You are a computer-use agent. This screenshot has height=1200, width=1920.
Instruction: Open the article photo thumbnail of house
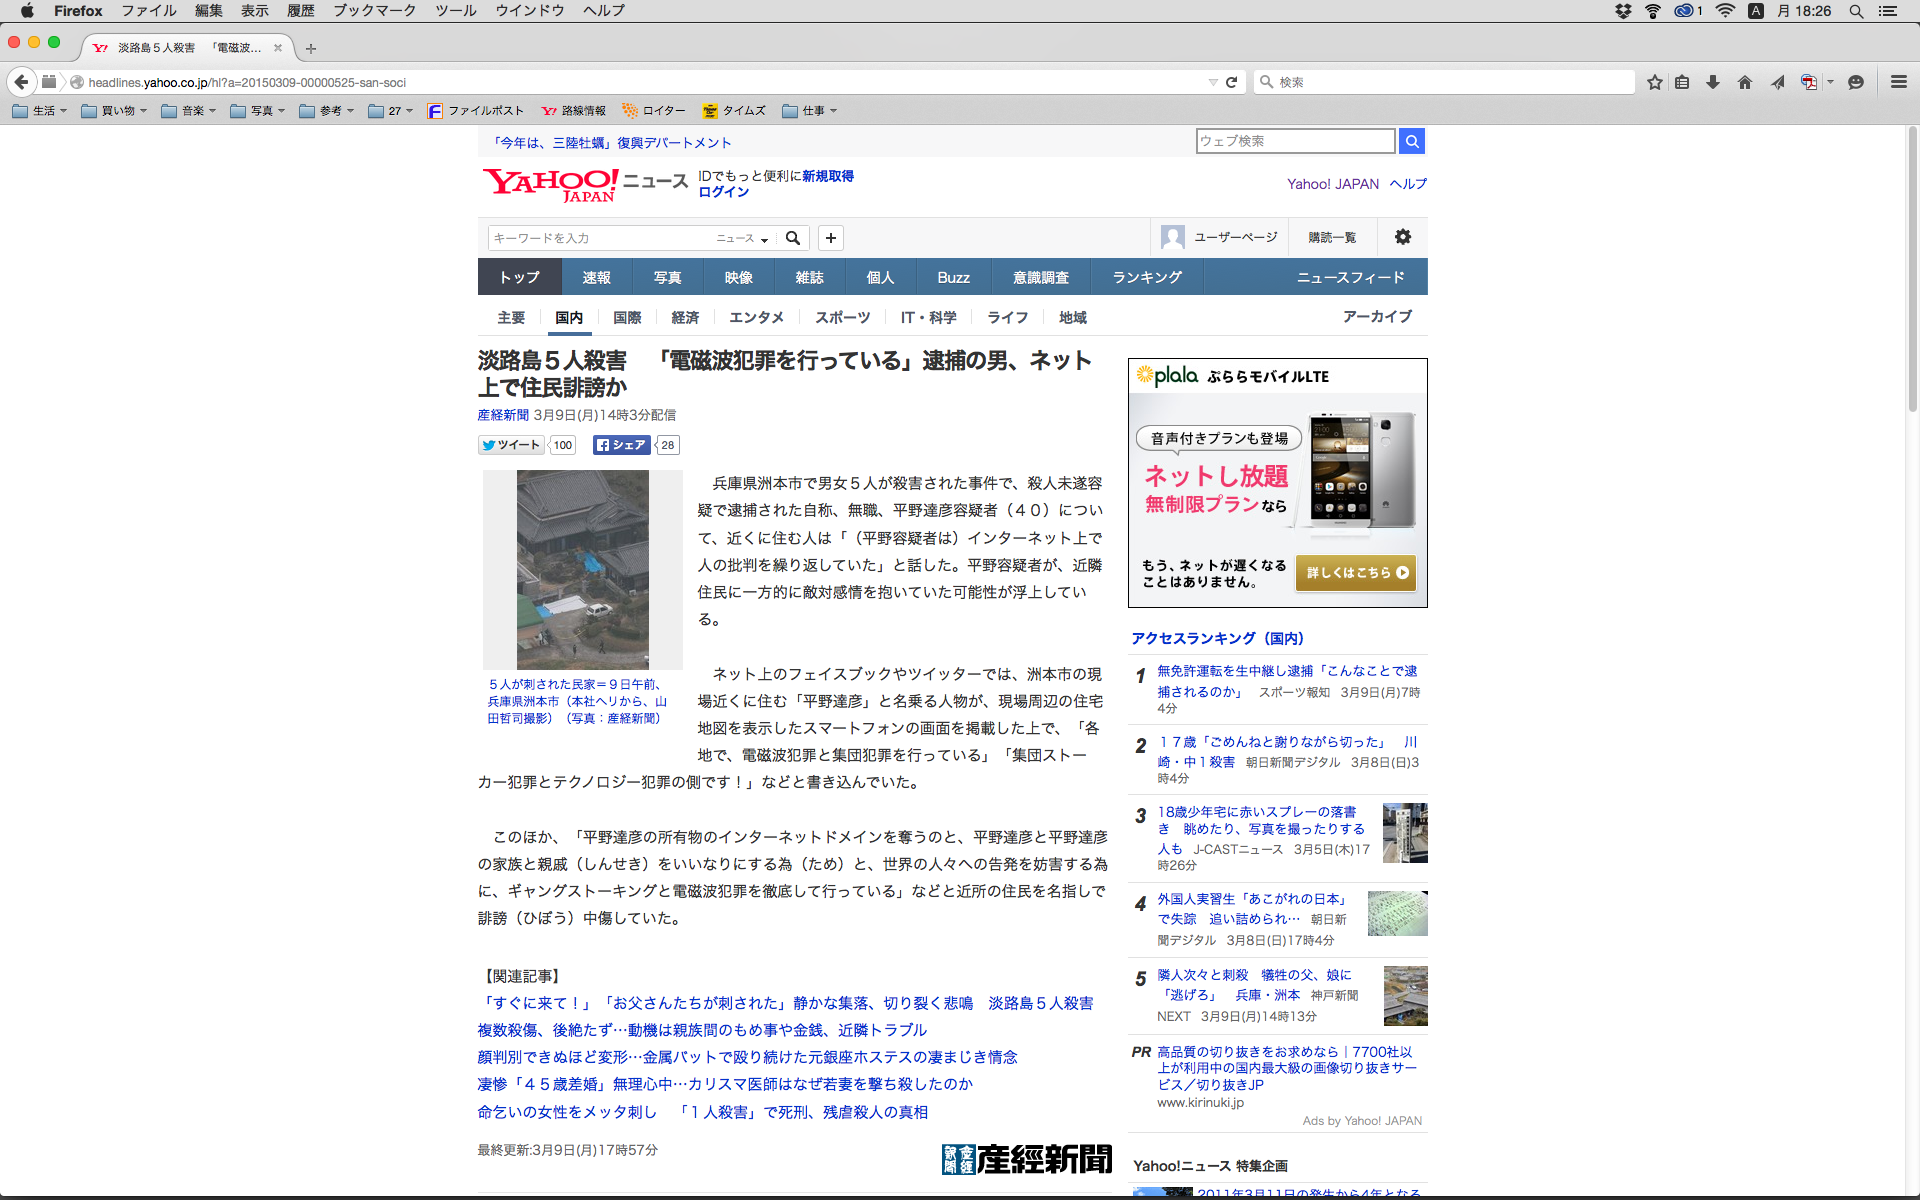[x=582, y=569]
